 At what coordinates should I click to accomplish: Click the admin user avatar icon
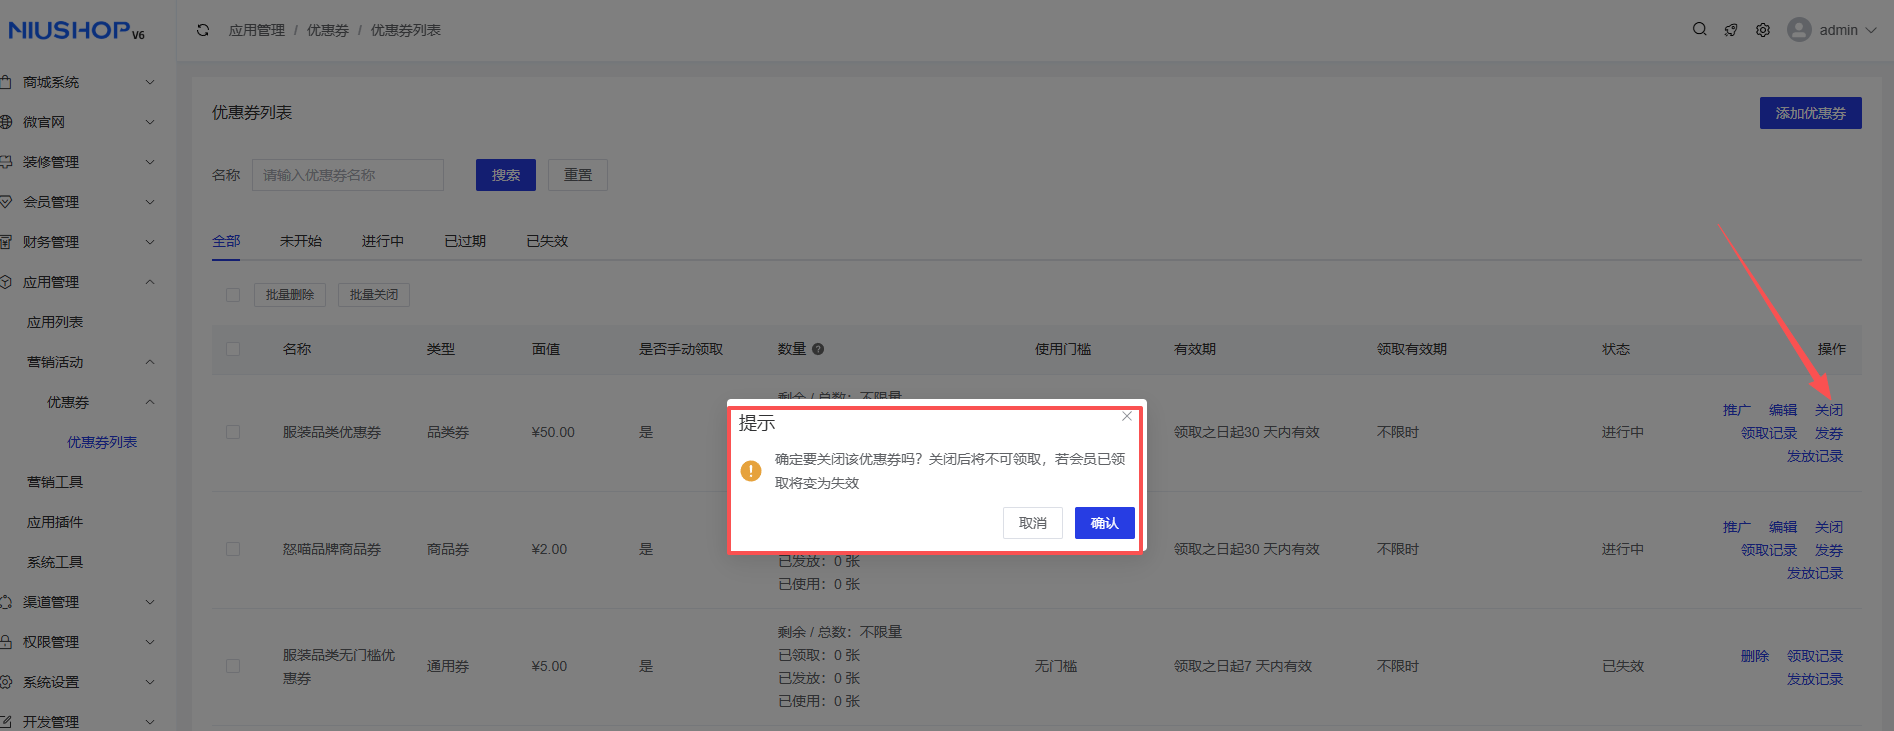1799,30
